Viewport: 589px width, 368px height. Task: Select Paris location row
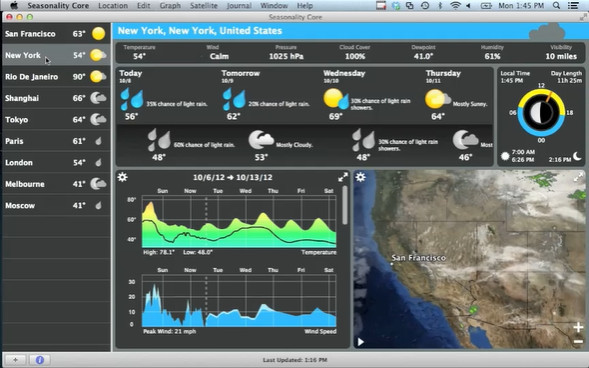click(56, 141)
